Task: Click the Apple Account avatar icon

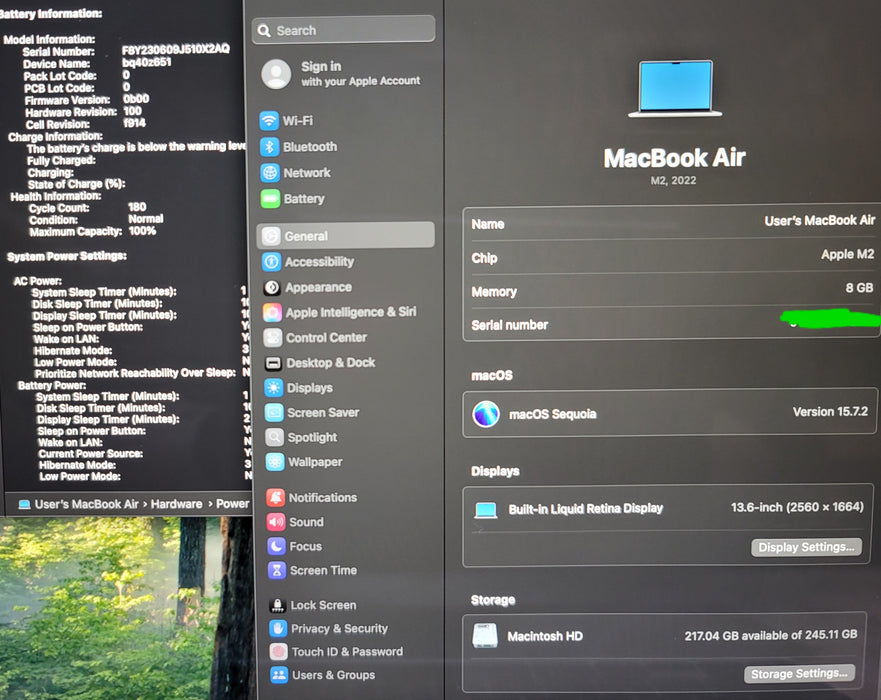Action: pyautogui.click(x=276, y=74)
